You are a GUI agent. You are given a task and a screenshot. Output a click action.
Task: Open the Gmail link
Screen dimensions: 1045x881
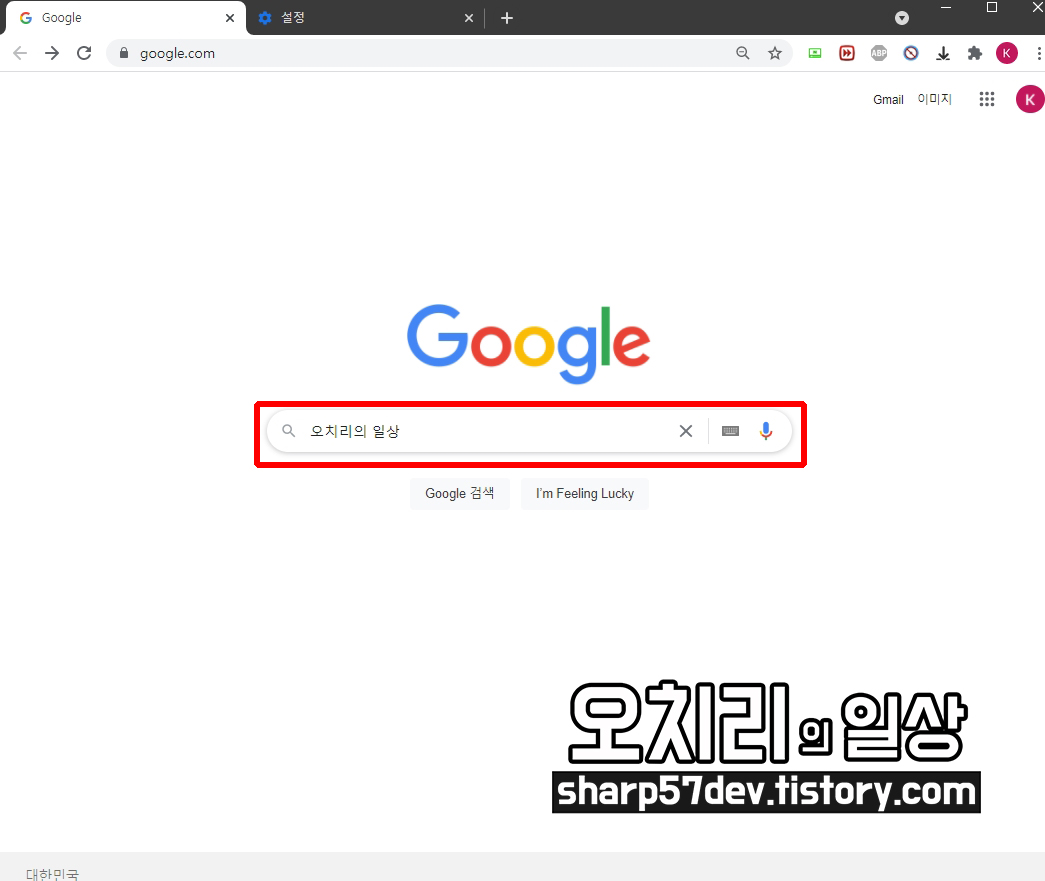(888, 99)
